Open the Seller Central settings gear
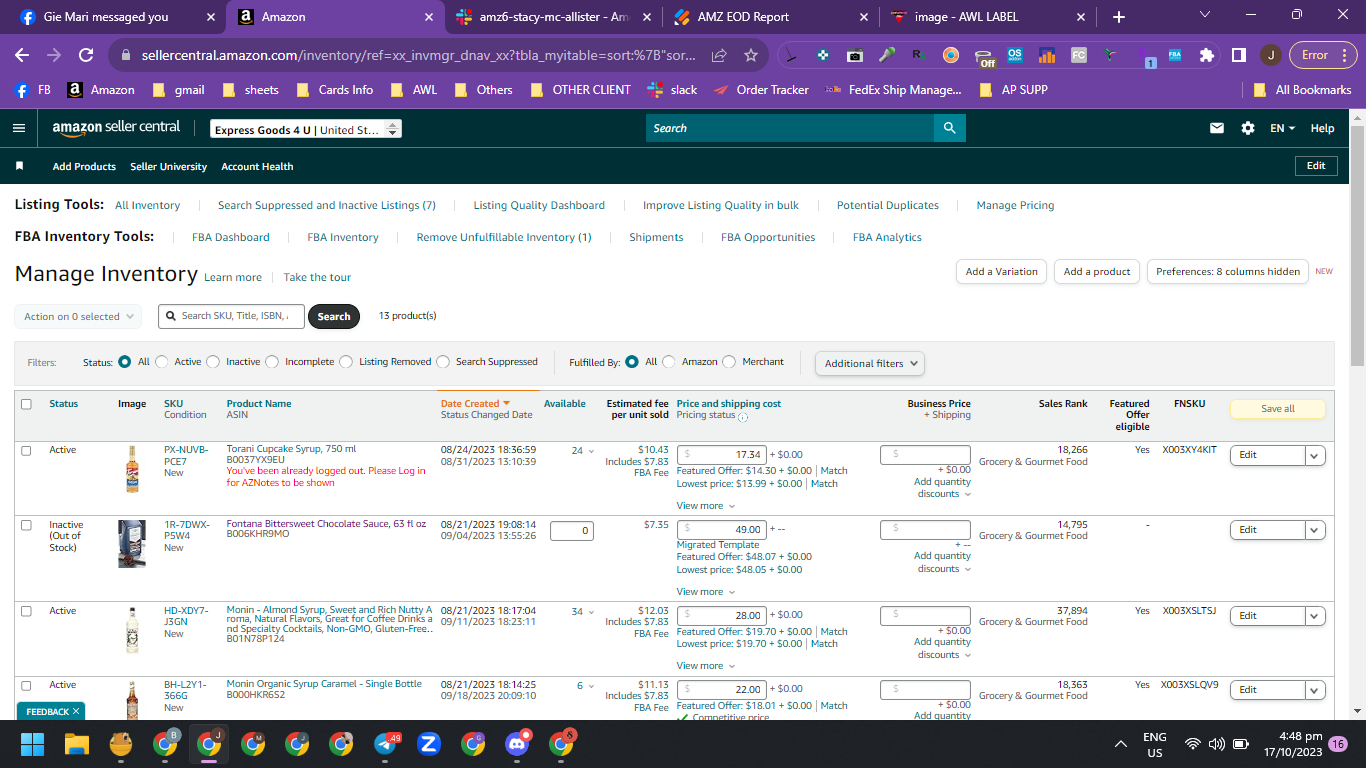Viewport: 1366px width, 768px height. coord(1248,128)
